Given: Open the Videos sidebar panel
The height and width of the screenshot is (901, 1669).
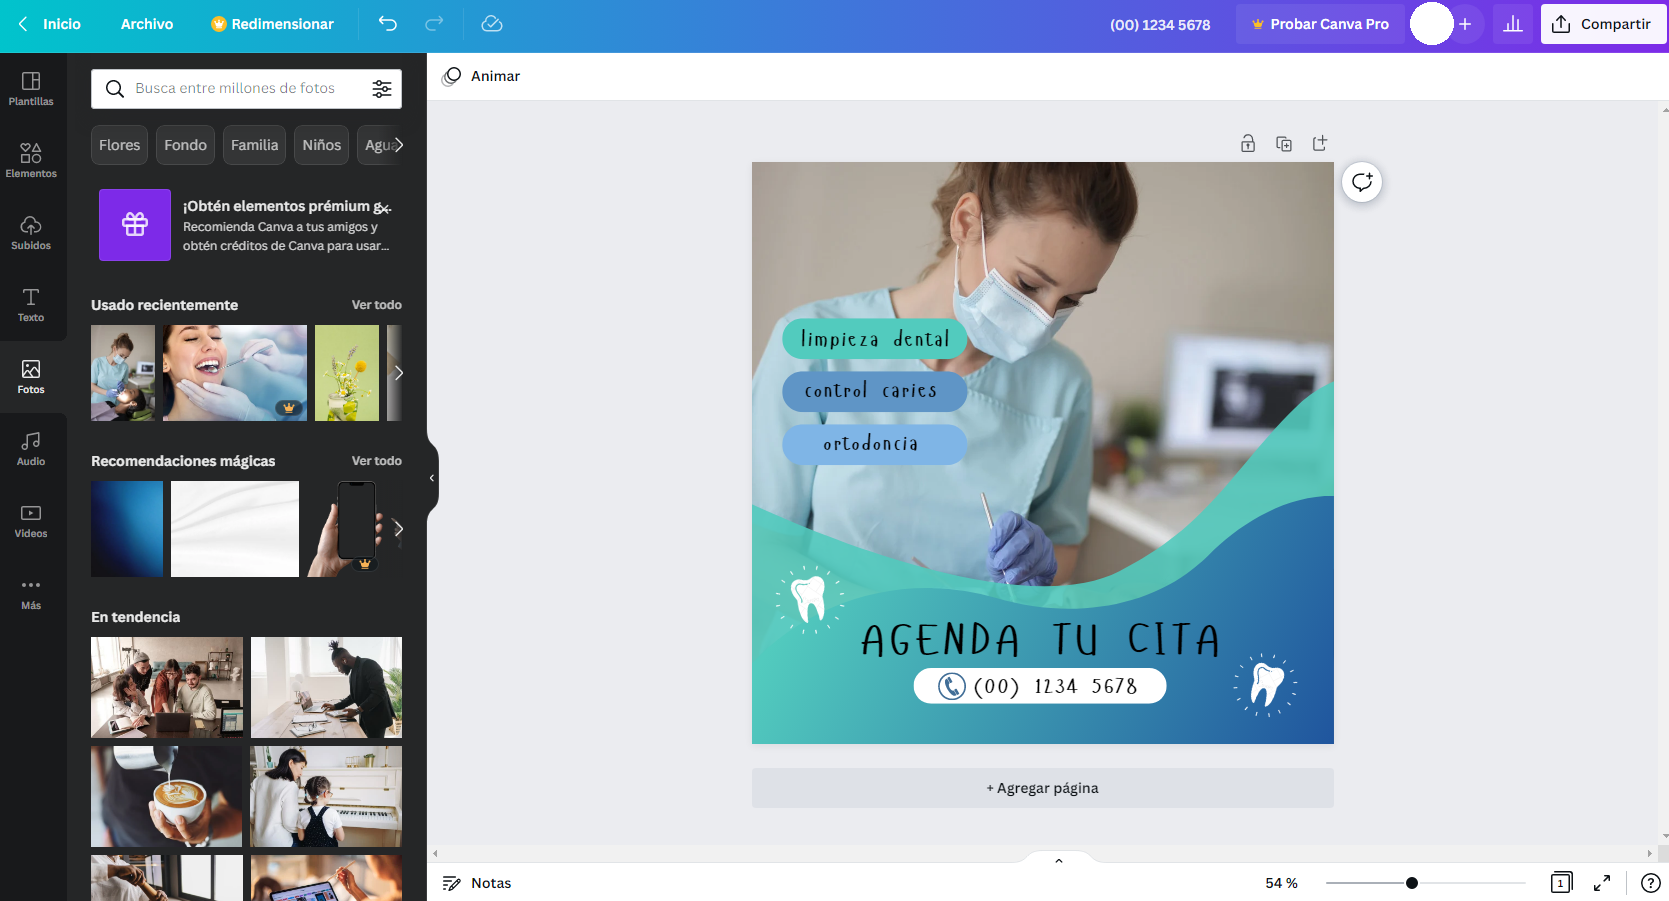Looking at the screenshot, I should [x=31, y=521].
